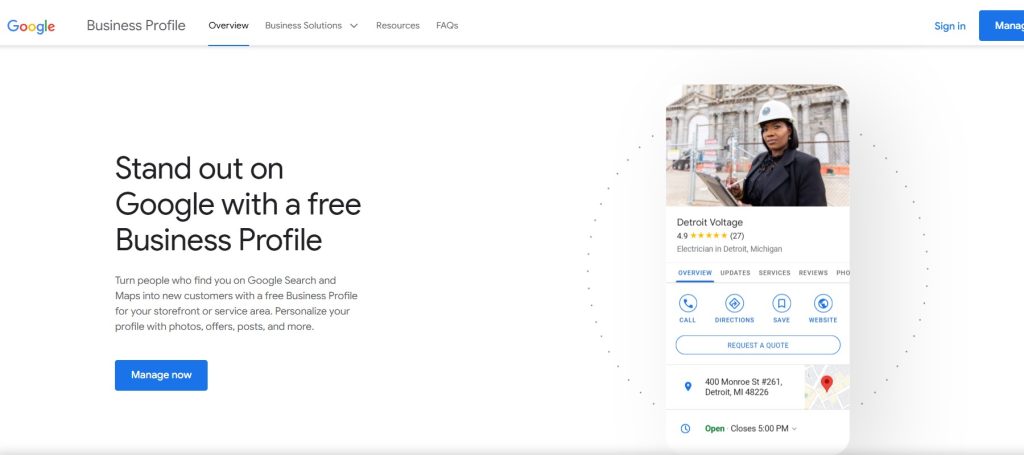
Task: Click the Google logo
Action: coord(31,26)
